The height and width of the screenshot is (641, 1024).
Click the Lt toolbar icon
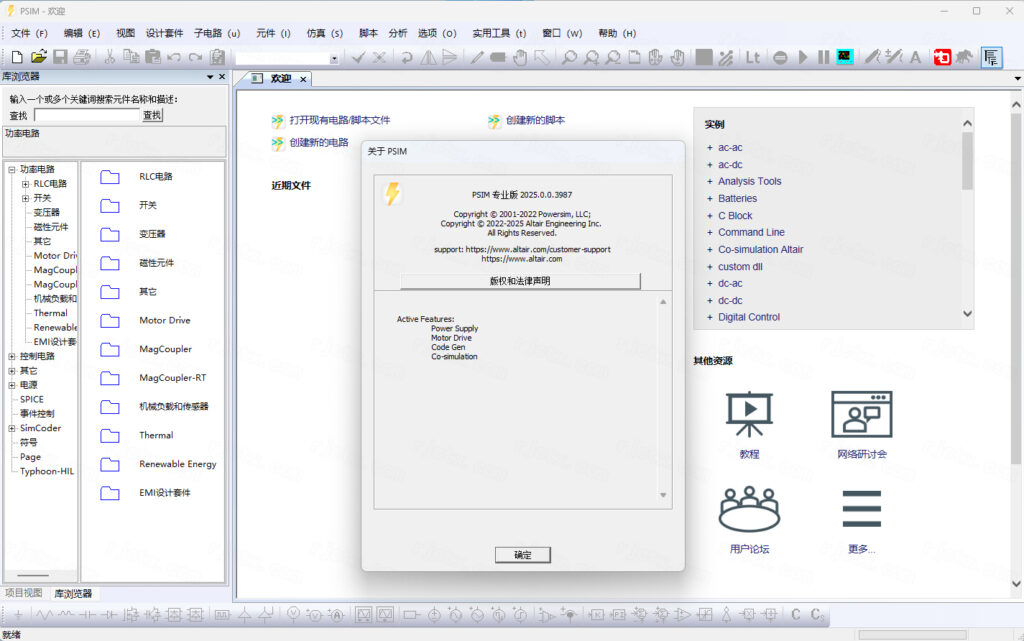[752, 57]
